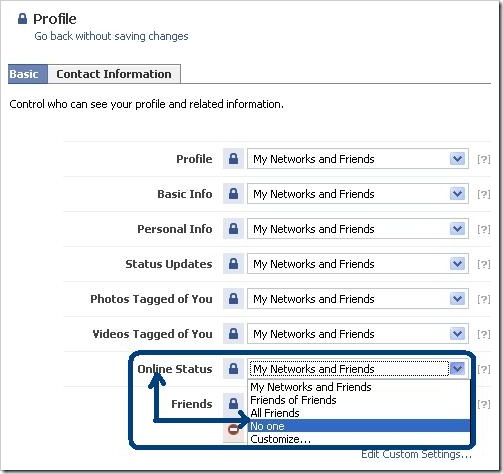The width and height of the screenshot is (503, 474).
Task: Click lock icon for Videos Tagged of You
Action: click(x=233, y=334)
